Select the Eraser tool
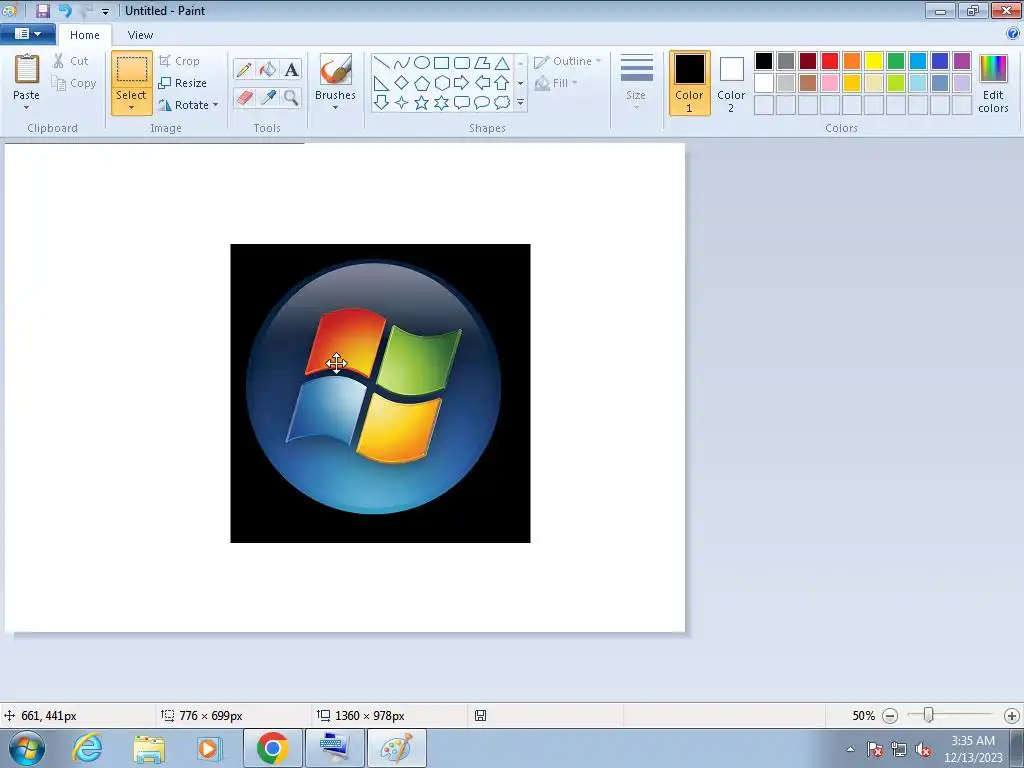 tap(244, 97)
